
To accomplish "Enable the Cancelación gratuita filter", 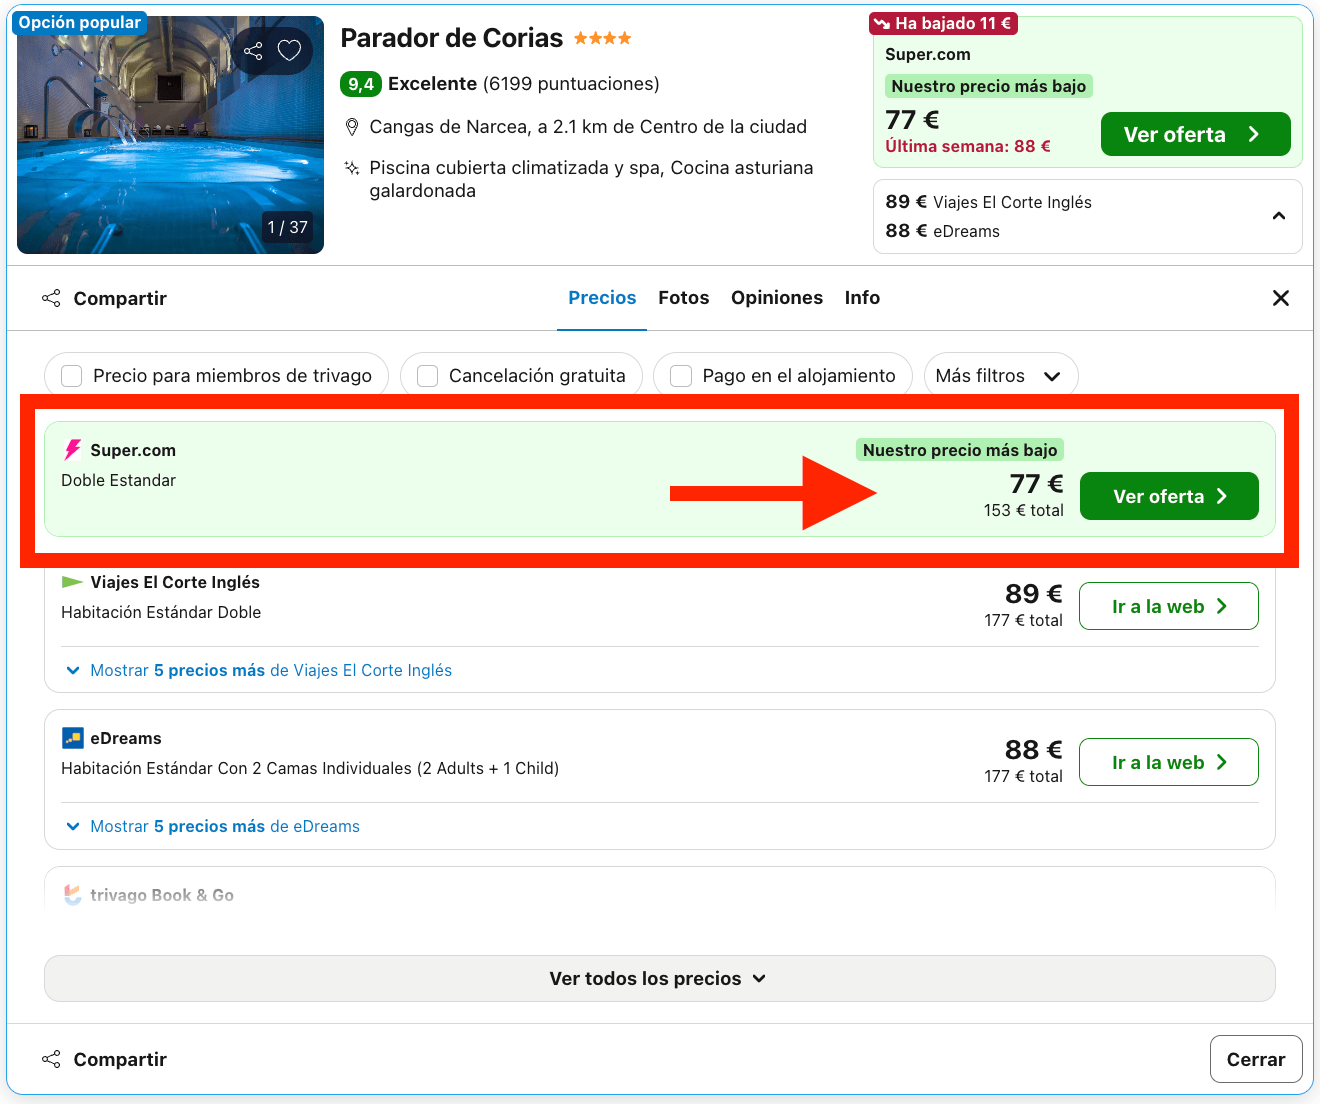I will (428, 376).
